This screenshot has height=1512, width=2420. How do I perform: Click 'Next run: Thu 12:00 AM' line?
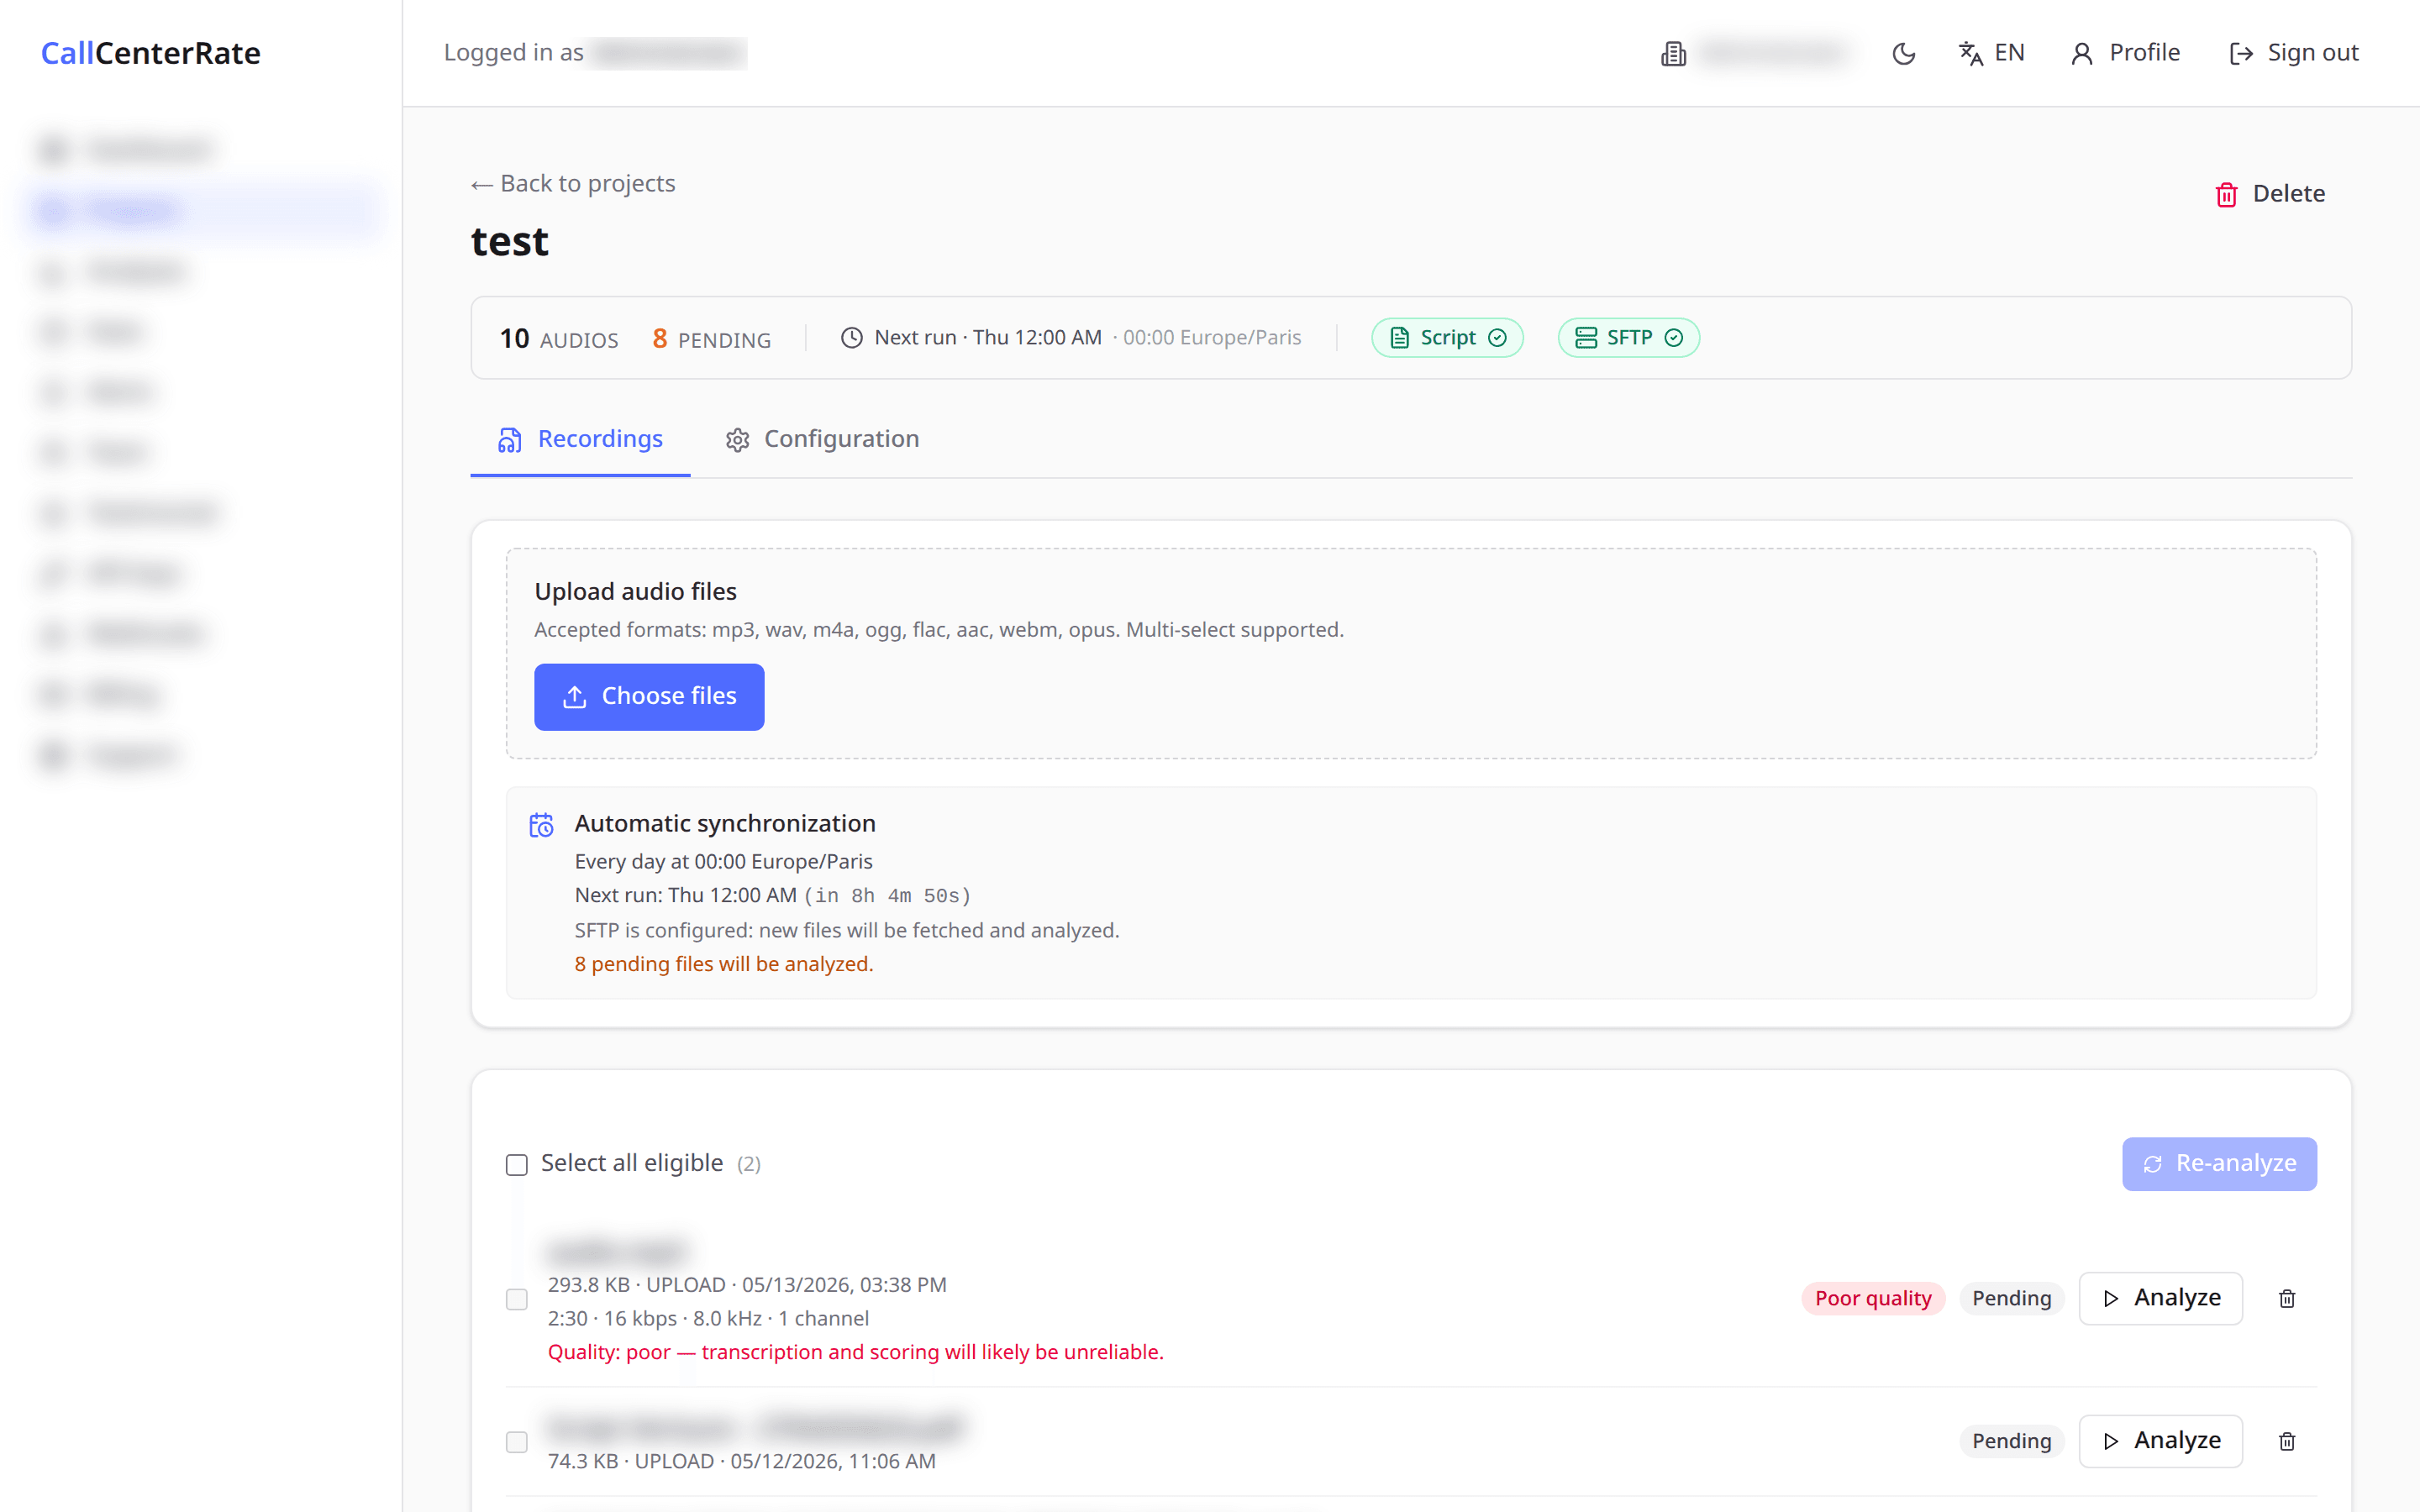(x=772, y=896)
